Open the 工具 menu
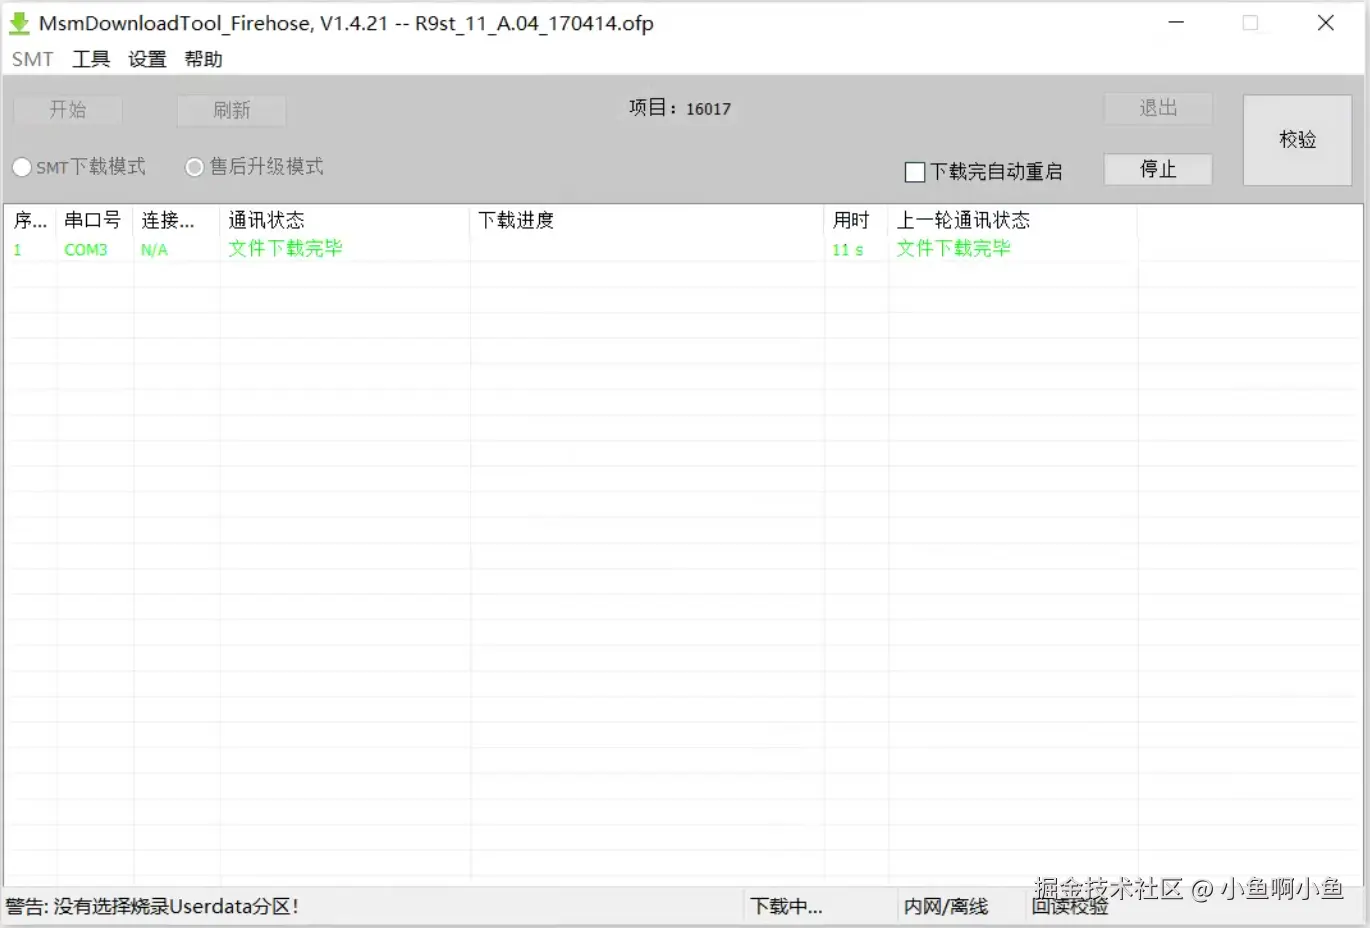 (x=91, y=59)
